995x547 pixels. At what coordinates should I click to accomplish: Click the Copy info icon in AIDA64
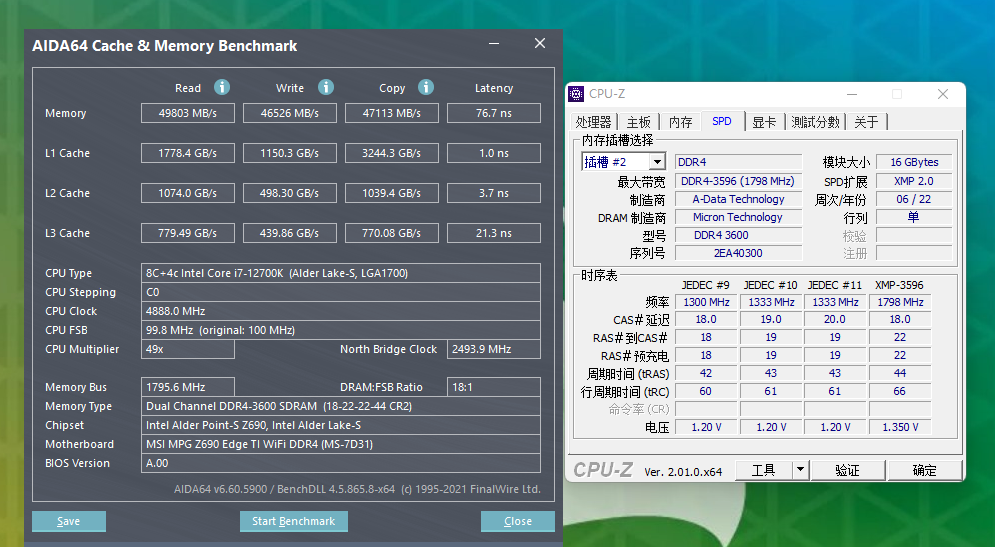tap(426, 87)
